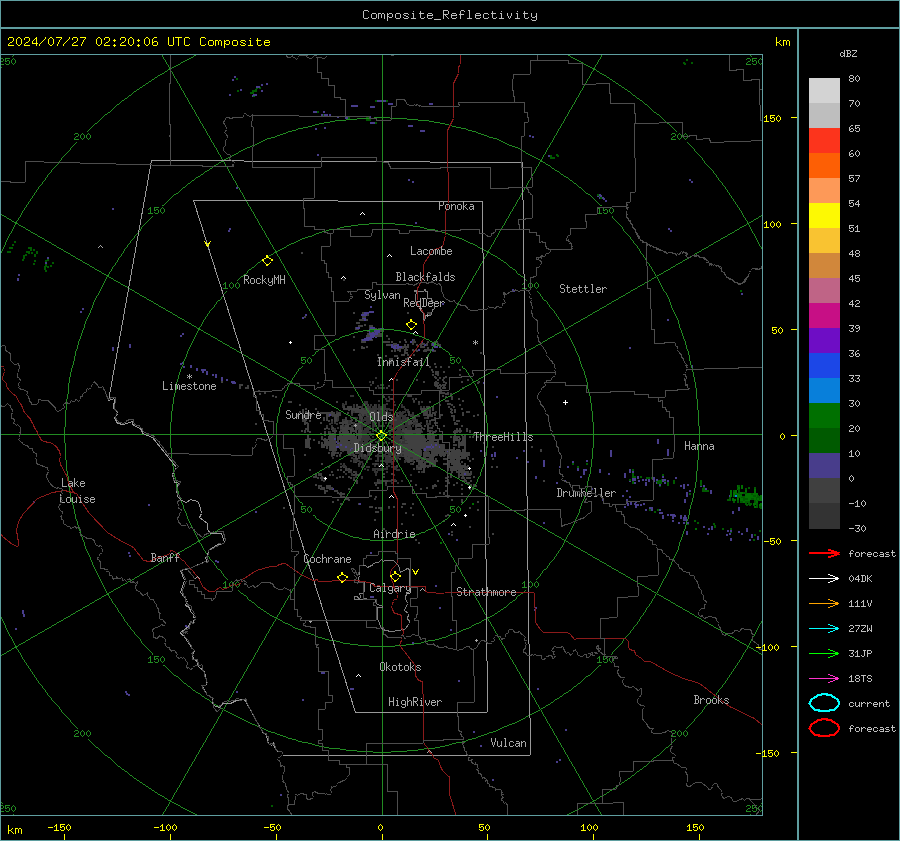Click the cyan 27ZW arrow legend icon
900x841 pixels.
[x=824, y=629]
